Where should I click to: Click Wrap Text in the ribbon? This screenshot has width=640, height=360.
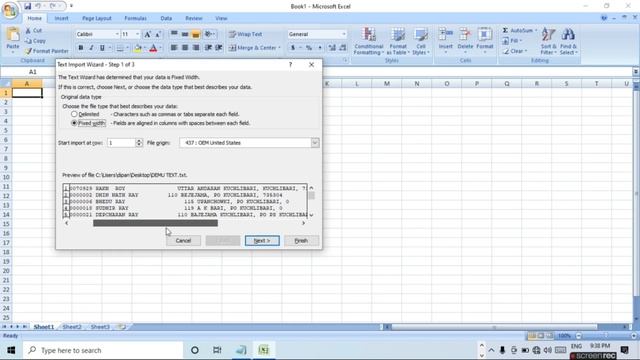(245, 34)
